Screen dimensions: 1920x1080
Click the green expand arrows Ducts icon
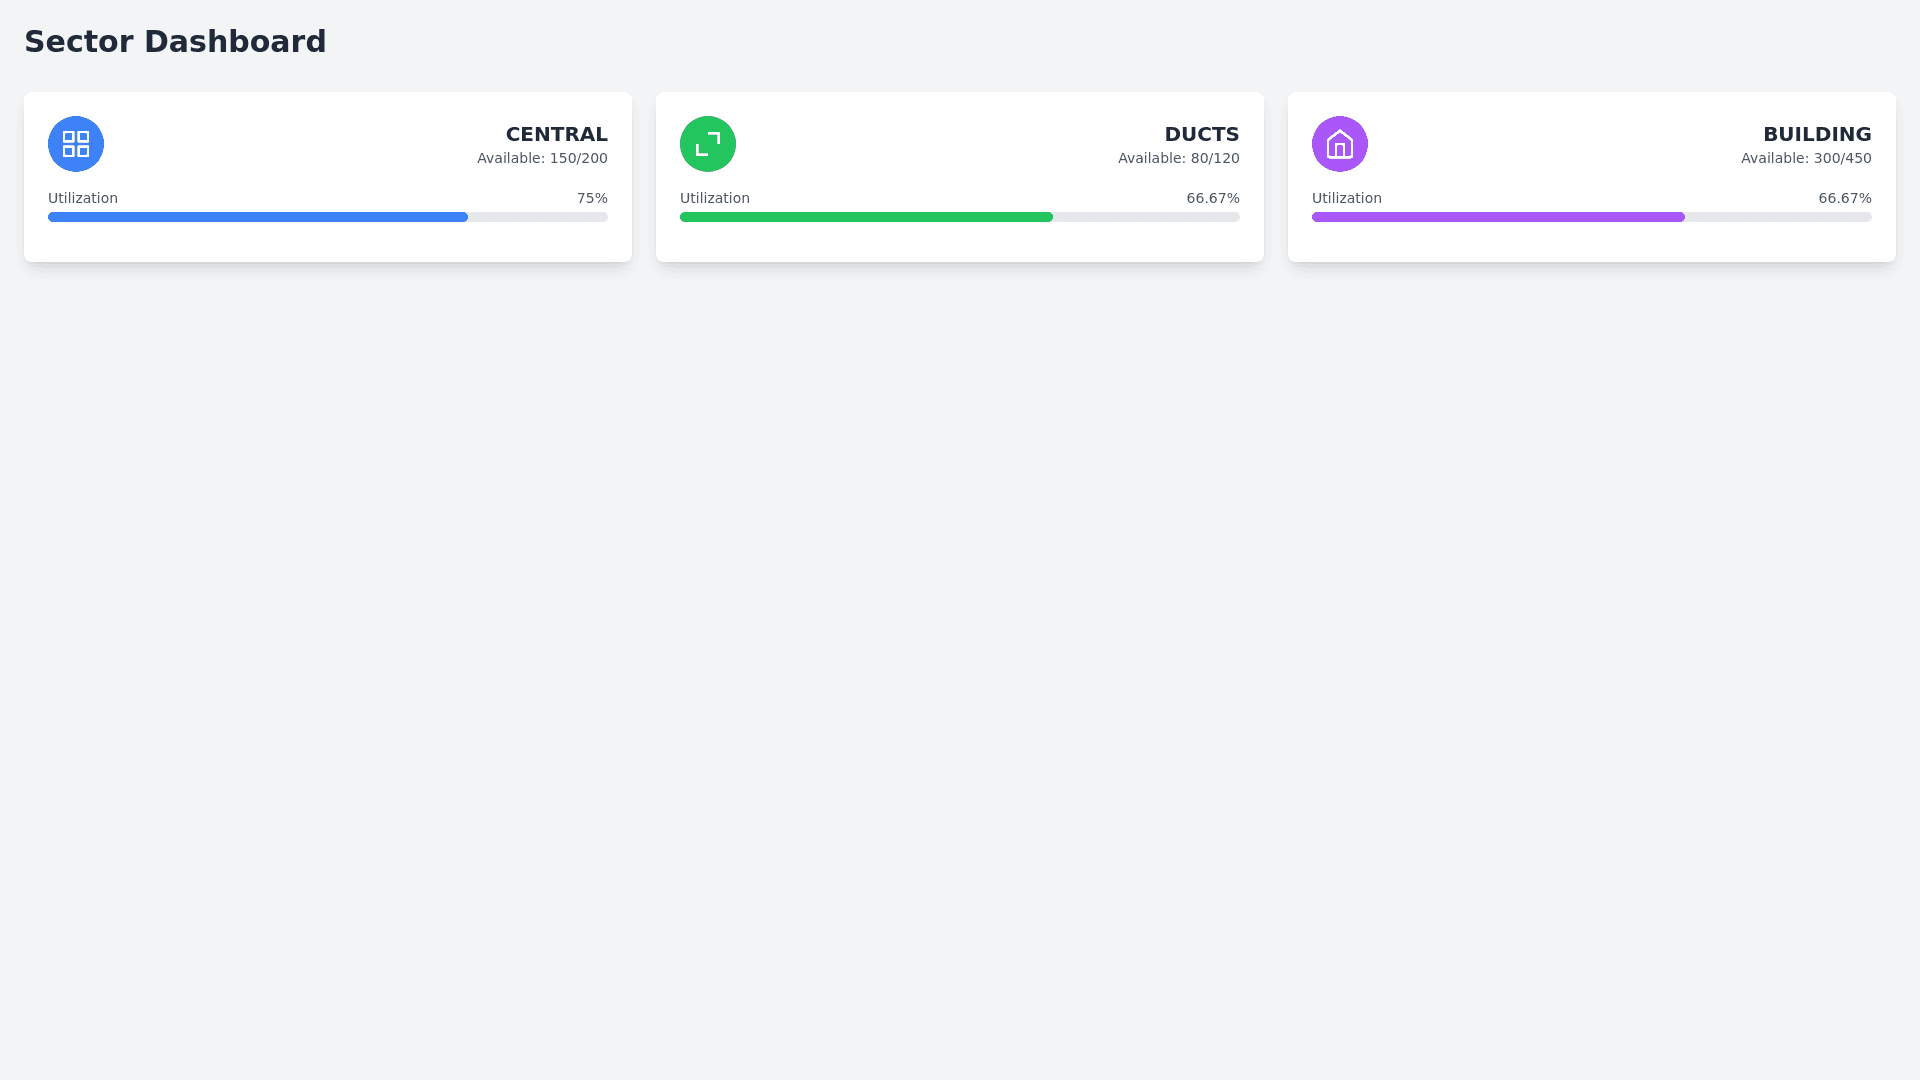pyautogui.click(x=708, y=144)
